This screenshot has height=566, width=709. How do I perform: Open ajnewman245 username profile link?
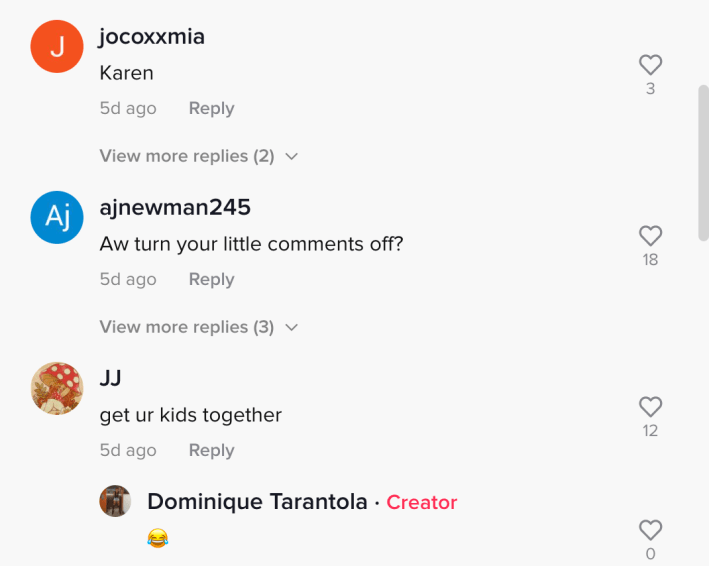pyautogui.click(x=175, y=207)
